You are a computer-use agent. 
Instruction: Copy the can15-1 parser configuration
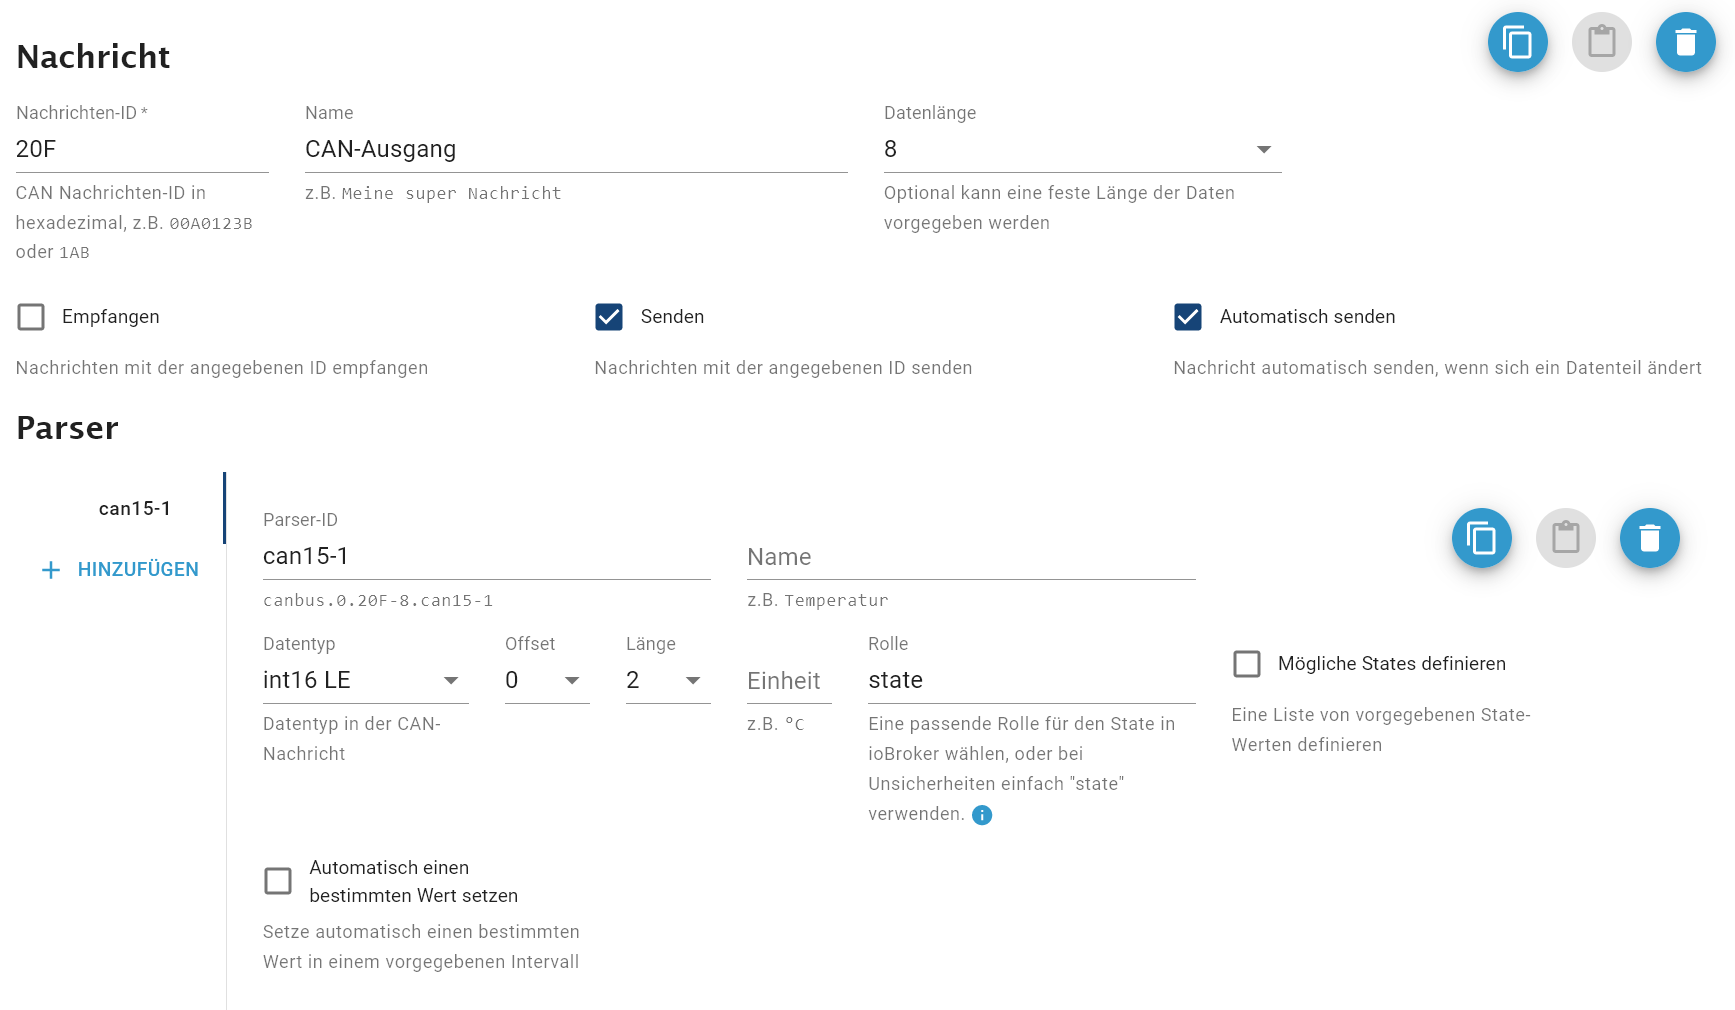pyautogui.click(x=1481, y=538)
